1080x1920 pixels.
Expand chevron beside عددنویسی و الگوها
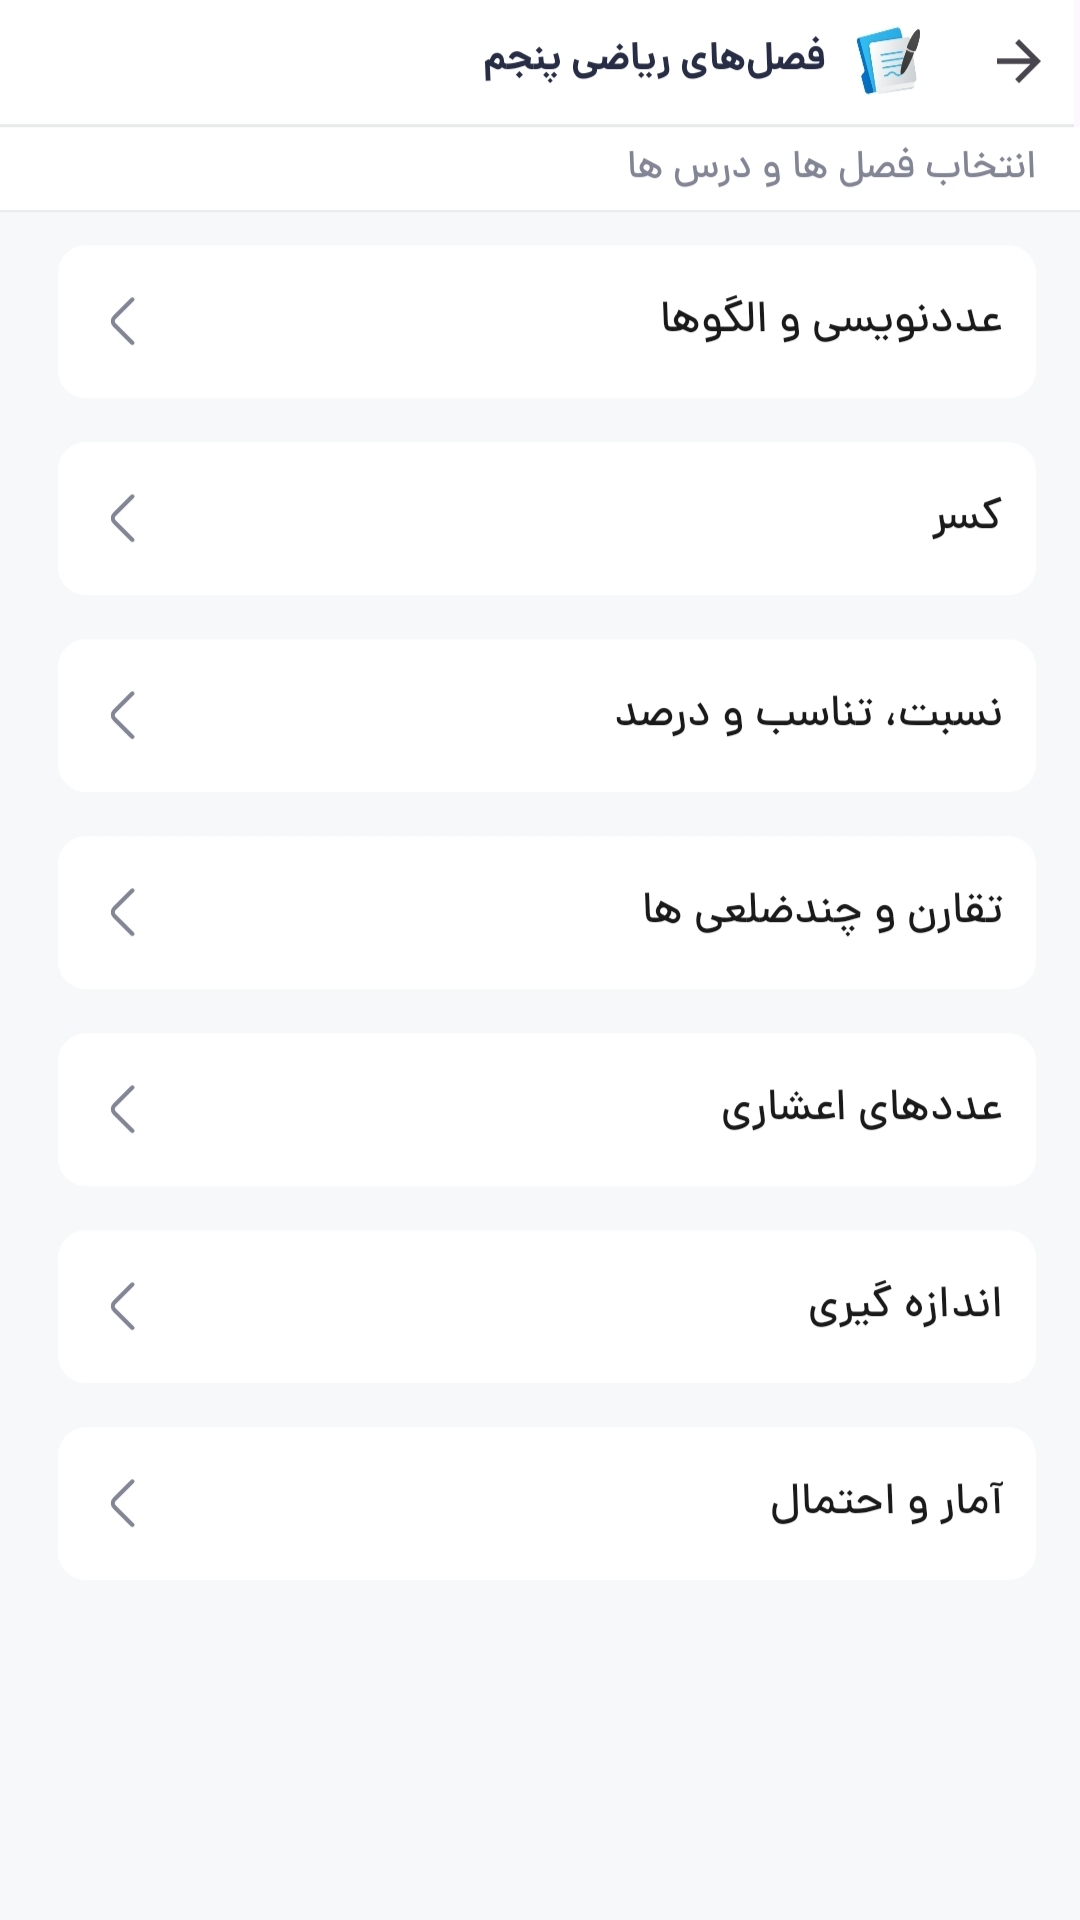click(x=123, y=322)
